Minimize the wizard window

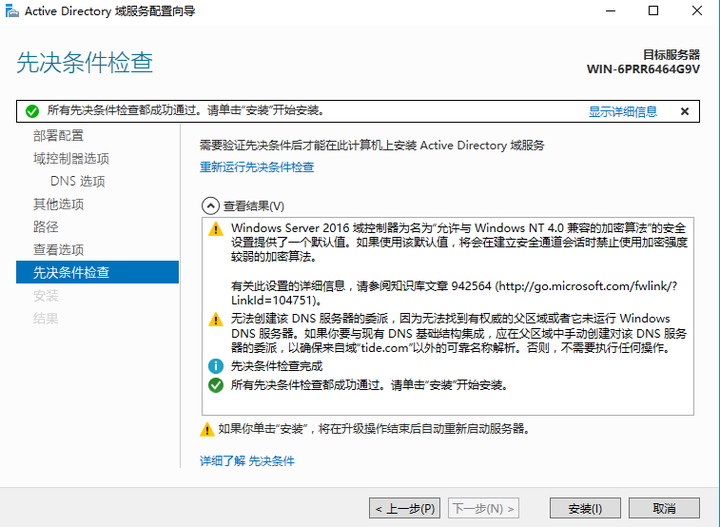(x=610, y=11)
